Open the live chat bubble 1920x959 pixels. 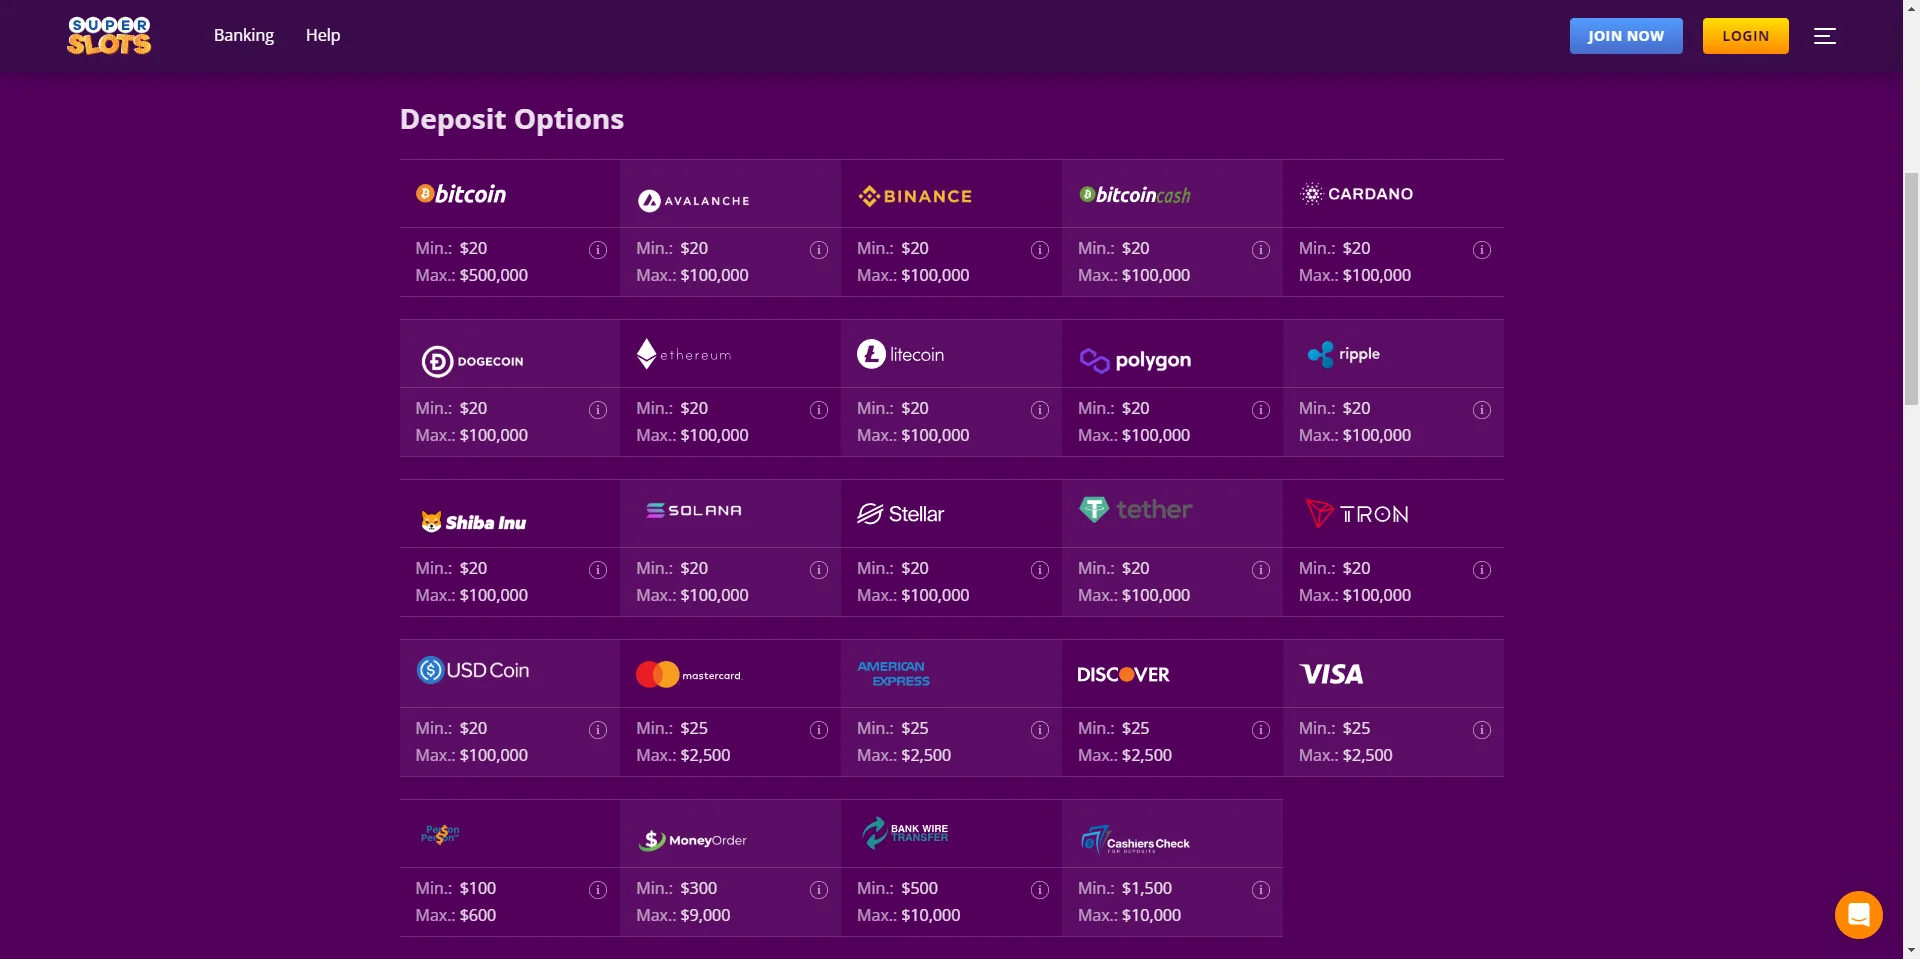(x=1859, y=915)
